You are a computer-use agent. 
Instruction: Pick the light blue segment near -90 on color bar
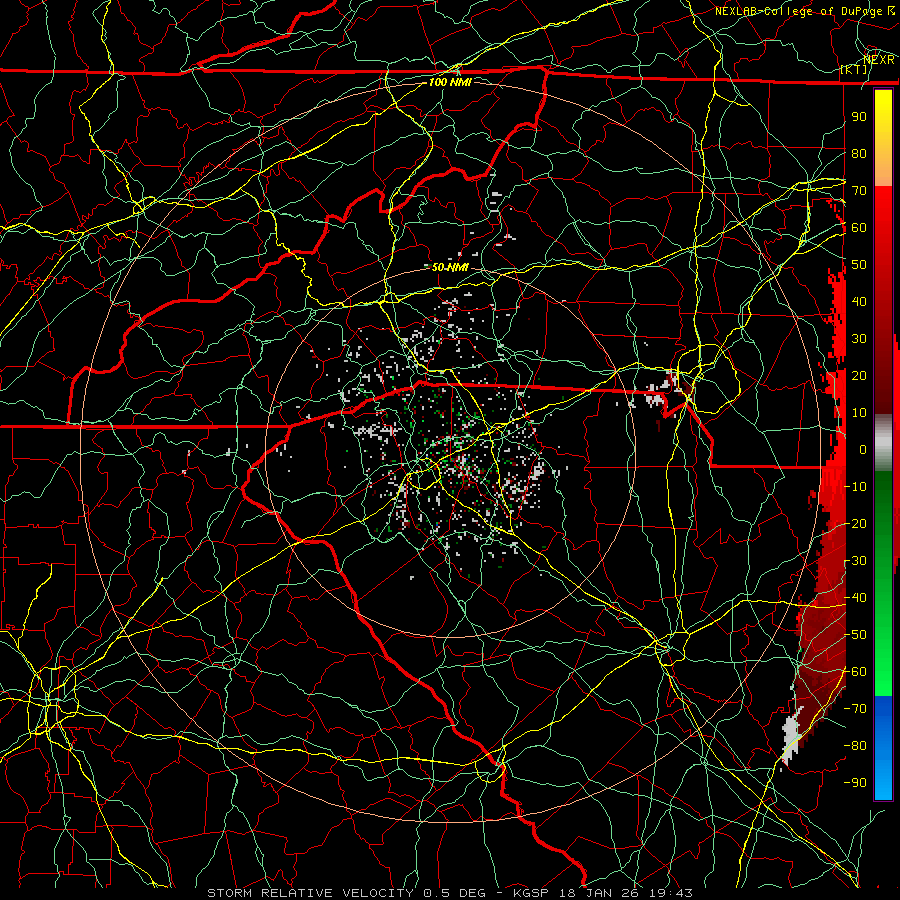pos(883,781)
